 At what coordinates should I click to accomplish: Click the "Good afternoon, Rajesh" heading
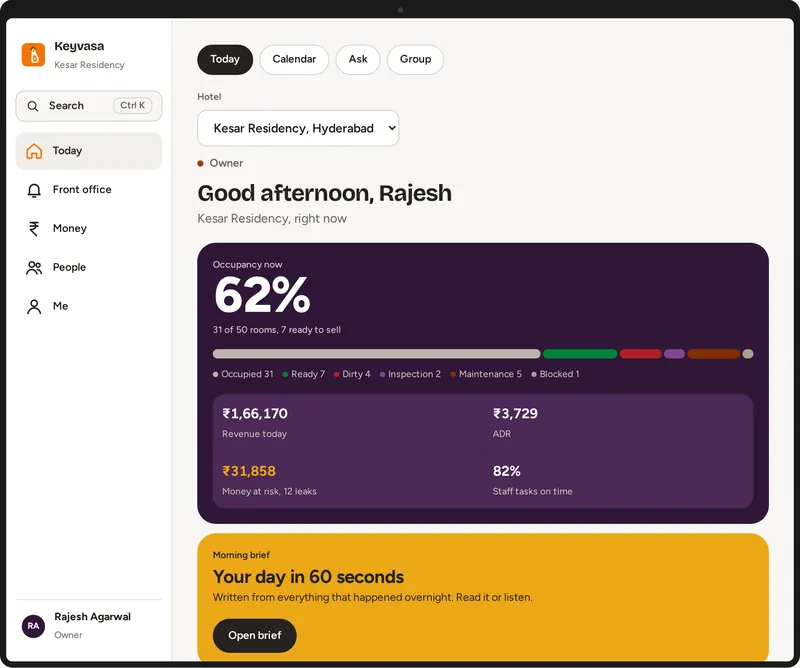[x=324, y=193]
